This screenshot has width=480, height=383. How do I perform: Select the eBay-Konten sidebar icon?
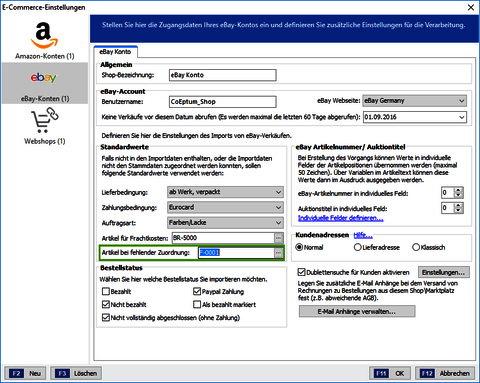[44, 78]
